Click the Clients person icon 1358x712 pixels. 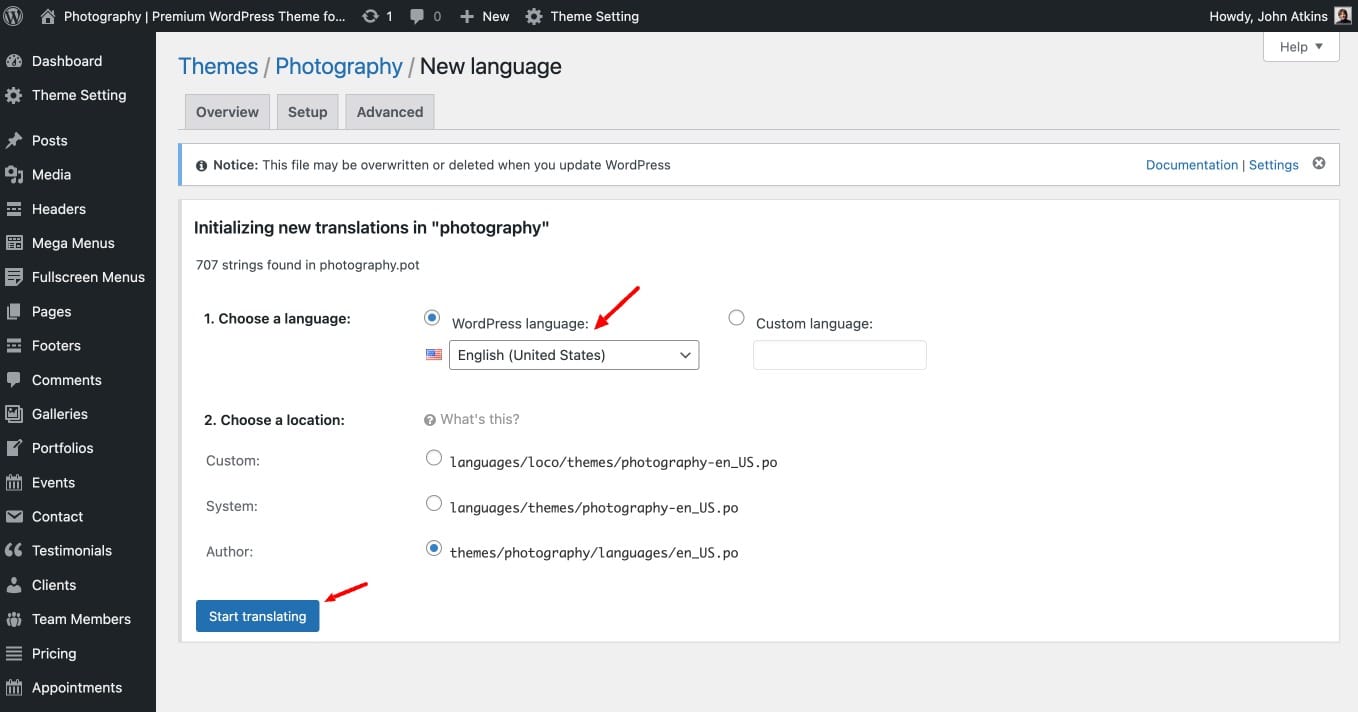pos(14,585)
